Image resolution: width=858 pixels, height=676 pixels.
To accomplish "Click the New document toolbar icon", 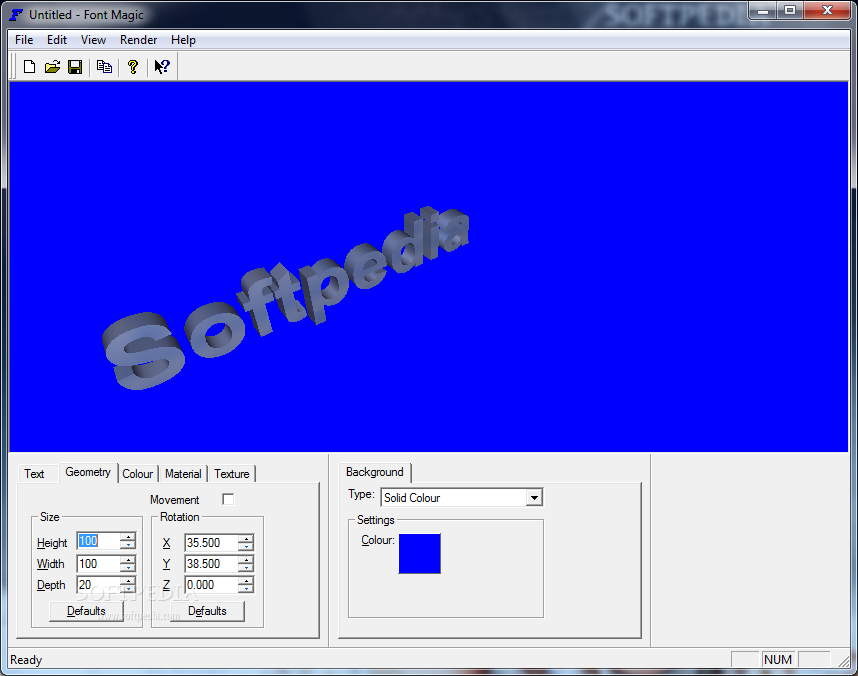I will pyautogui.click(x=30, y=67).
